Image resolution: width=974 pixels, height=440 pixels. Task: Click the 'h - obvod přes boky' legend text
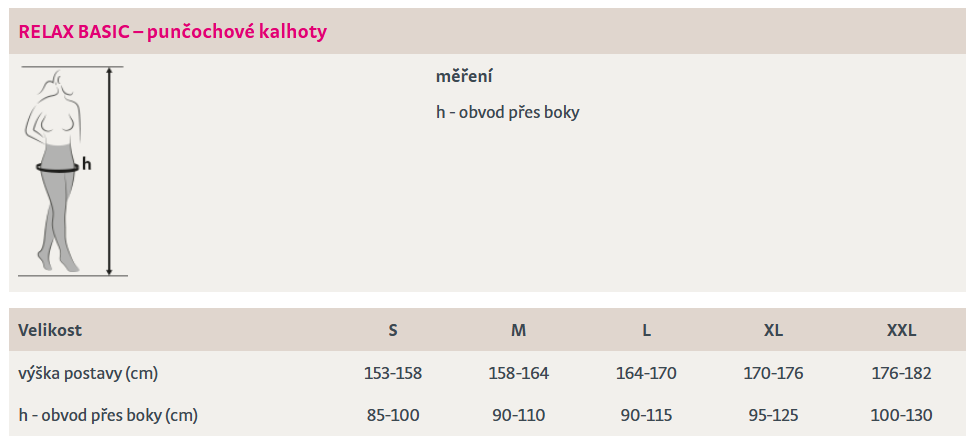coord(507,112)
